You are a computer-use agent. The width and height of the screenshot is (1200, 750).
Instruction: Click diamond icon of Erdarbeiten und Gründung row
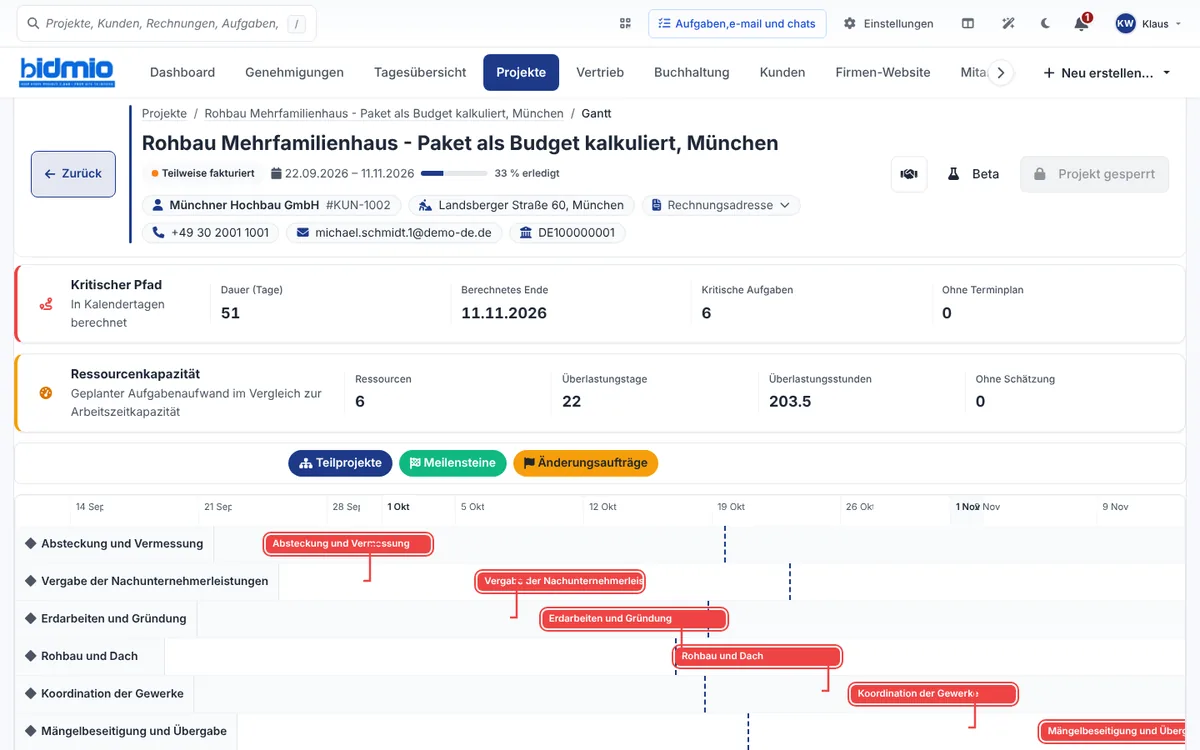click(x=30, y=619)
